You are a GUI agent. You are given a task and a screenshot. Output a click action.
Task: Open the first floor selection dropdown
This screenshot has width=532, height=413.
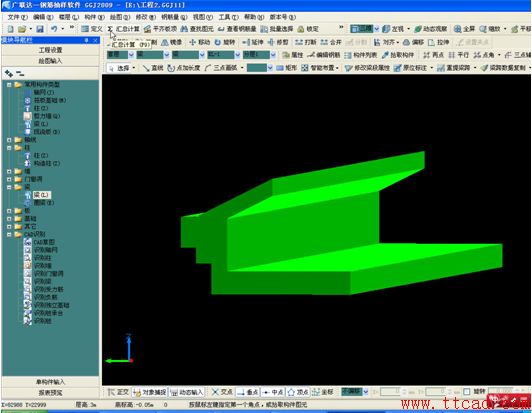[x=131, y=55]
